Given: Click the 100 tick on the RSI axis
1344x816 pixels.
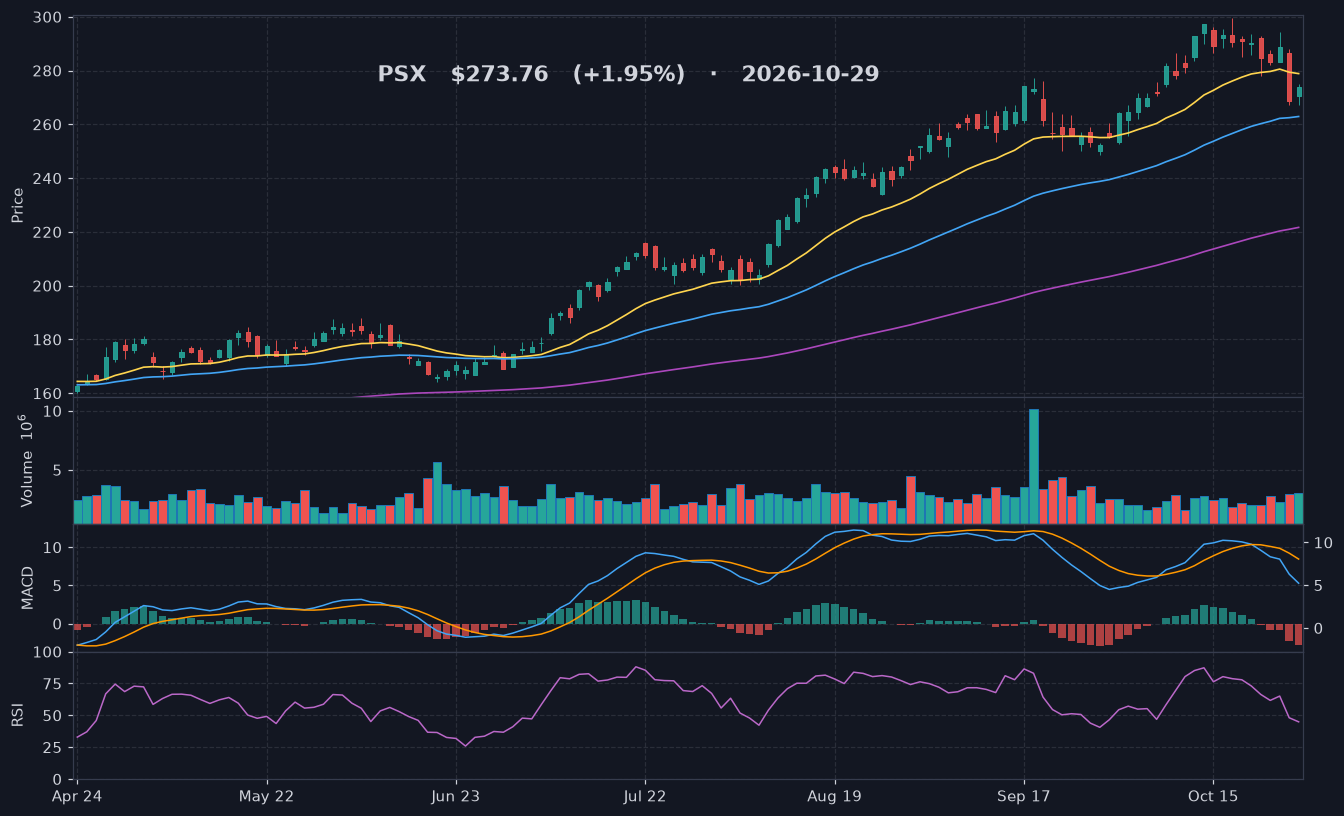Looking at the screenshot, I should click(48, 652).
